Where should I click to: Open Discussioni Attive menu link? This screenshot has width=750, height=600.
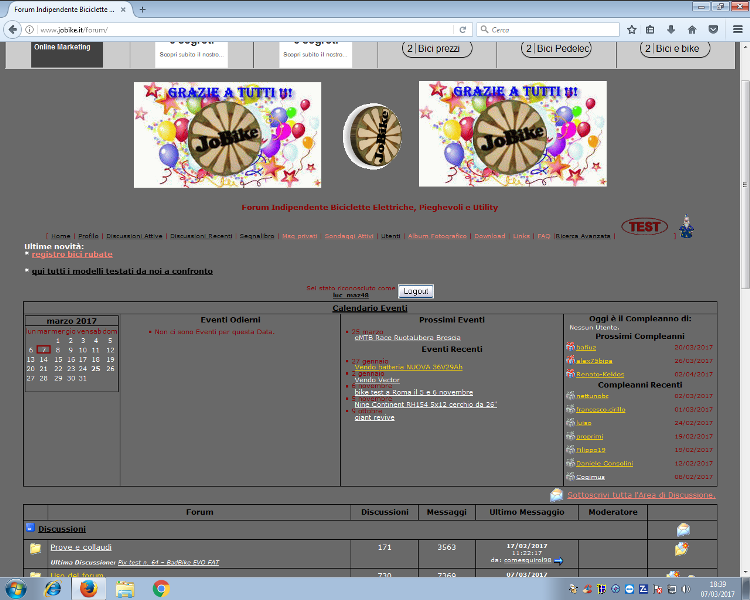(134, 236)
